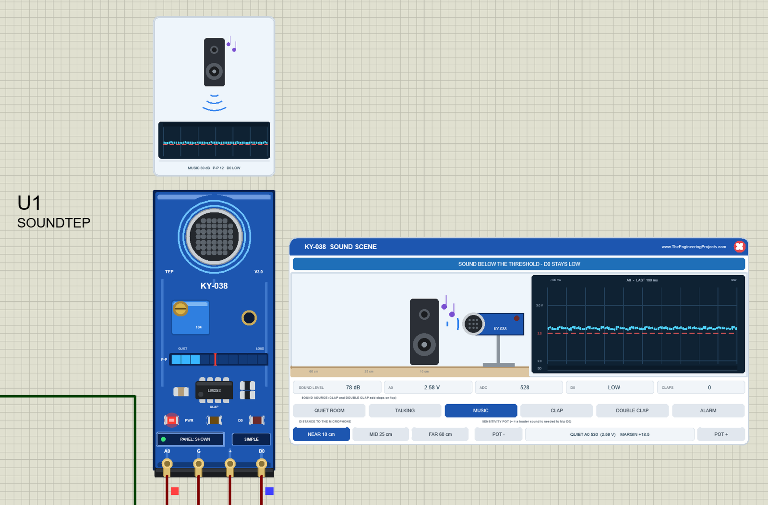The width and height of the screenshot is (768, 505).
Task: Click the Sound Level 78 dB readout
Action: coord(337,387)
